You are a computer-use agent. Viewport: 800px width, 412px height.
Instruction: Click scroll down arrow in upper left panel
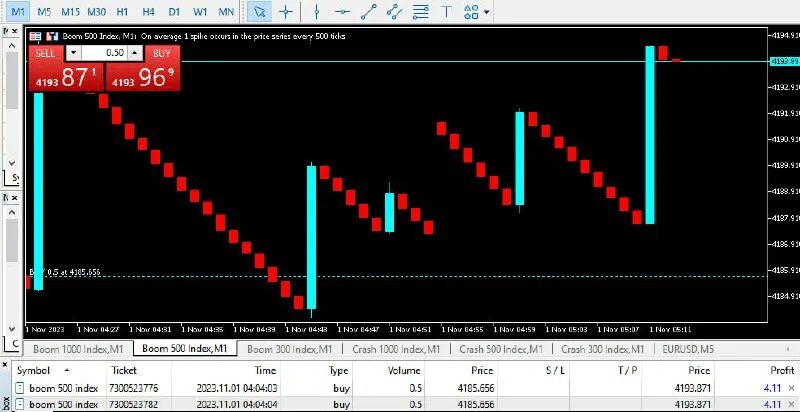[12, 163]
